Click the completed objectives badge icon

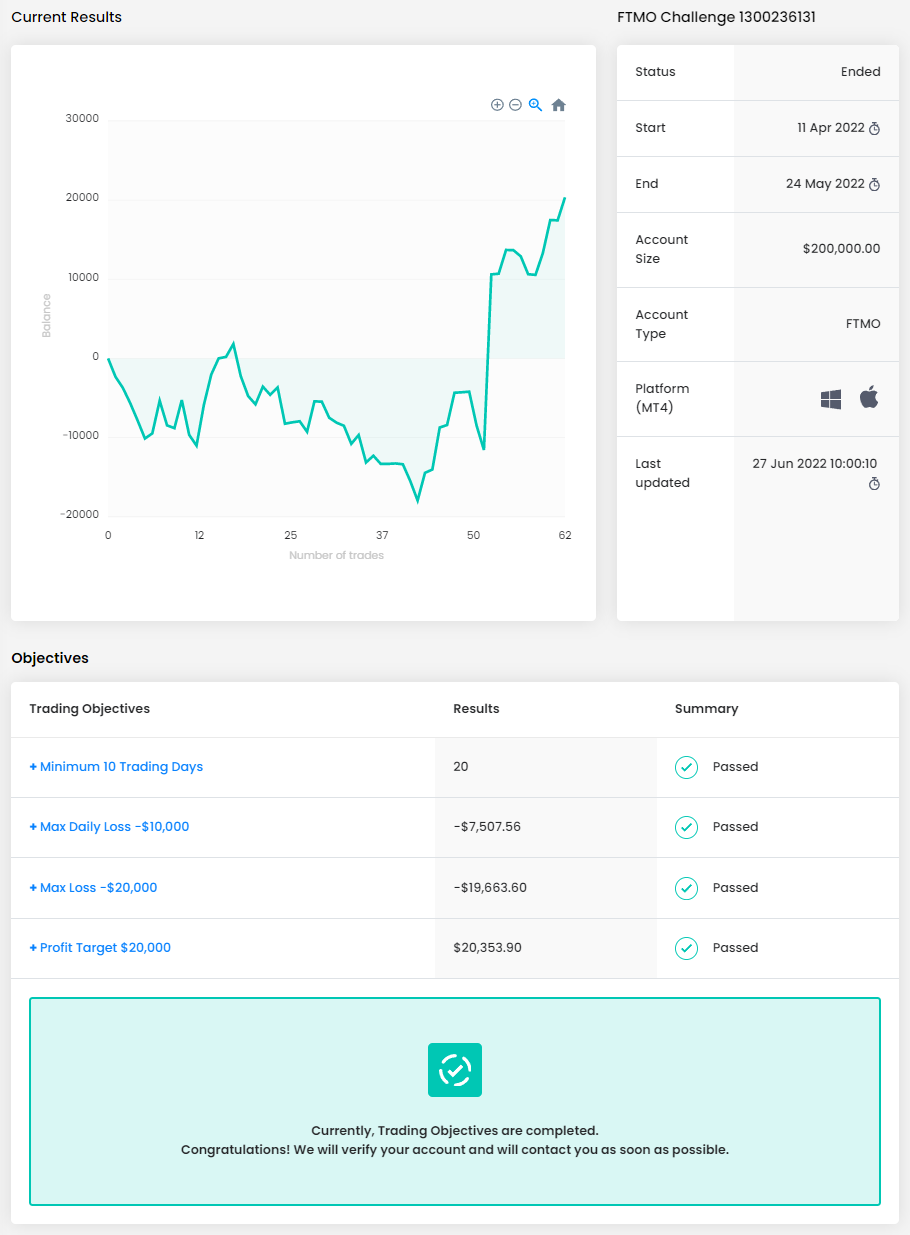click(x=455, y=1070)
